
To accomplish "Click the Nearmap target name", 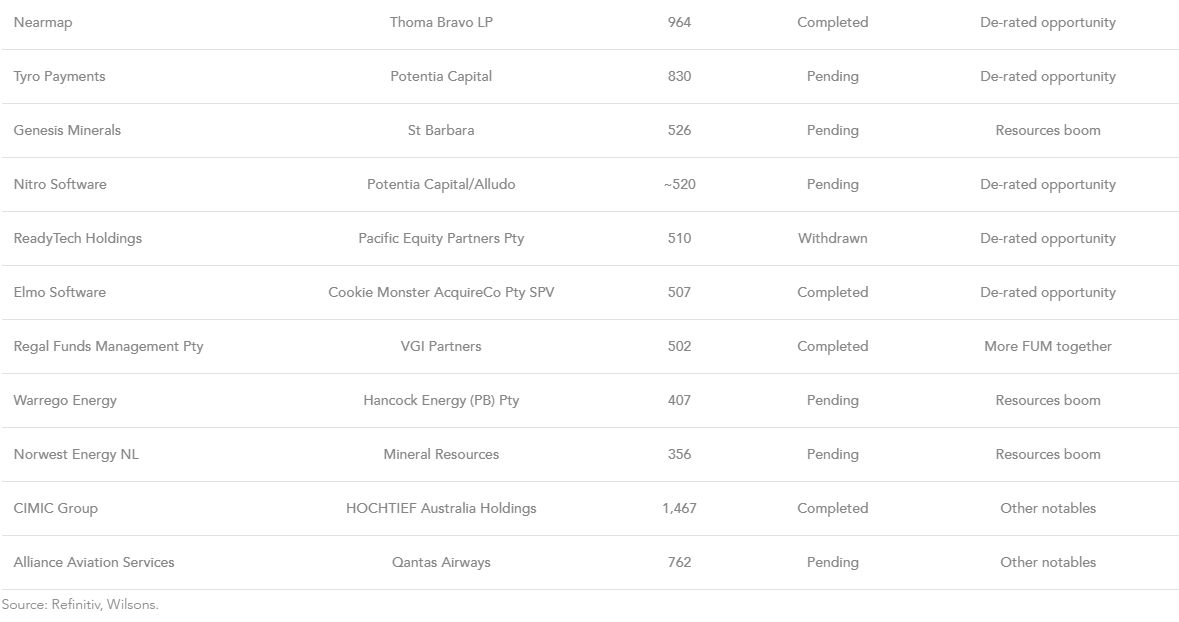I will tap(43, 22).
